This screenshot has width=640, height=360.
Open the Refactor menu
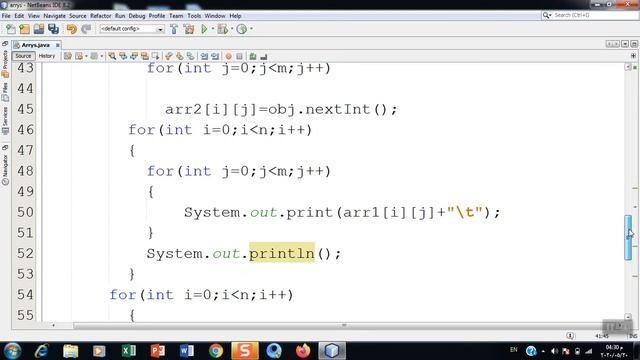click(x=101, y=16)
